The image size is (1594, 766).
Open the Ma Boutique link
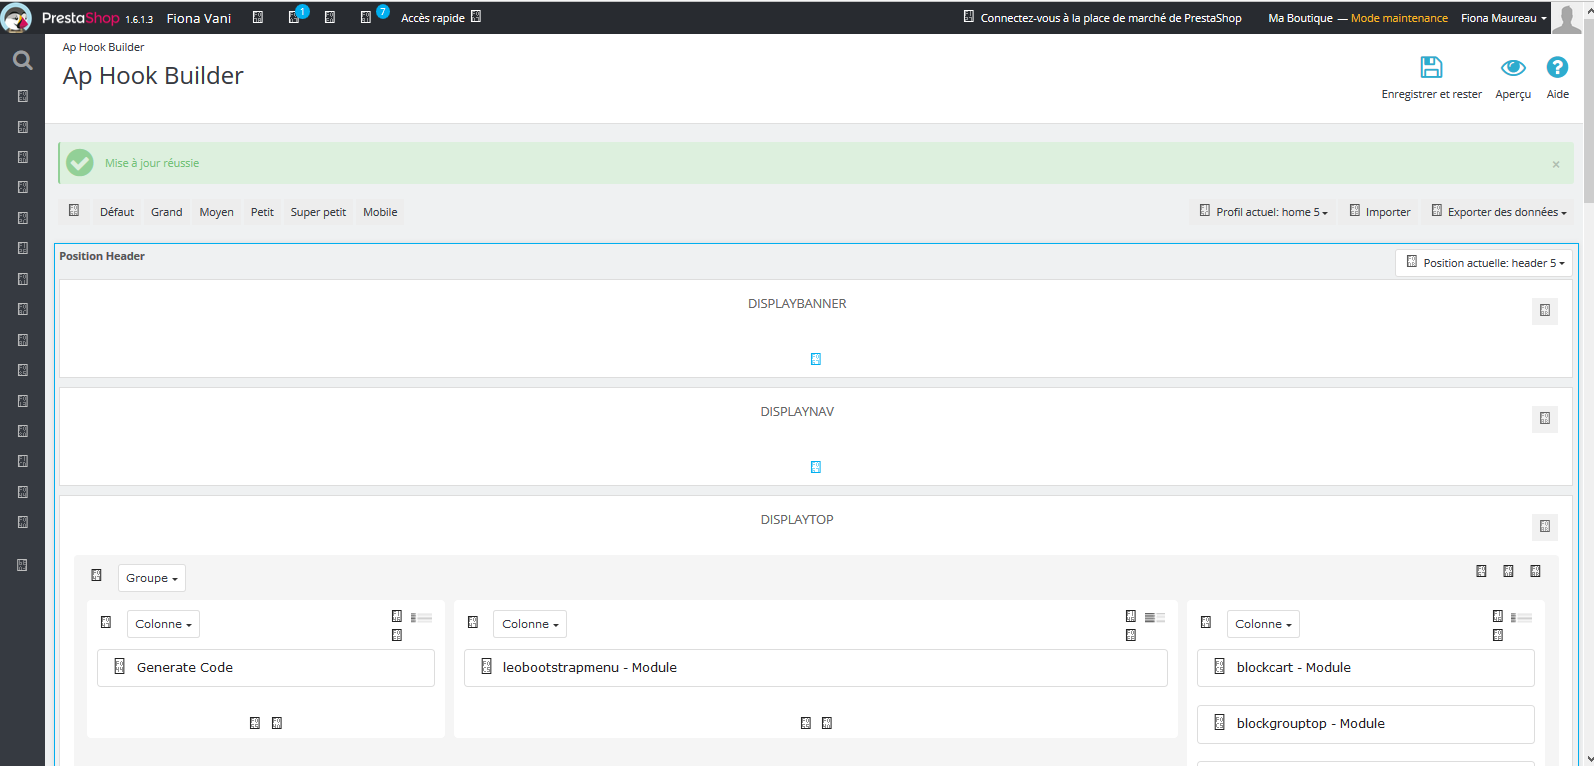click(x=1300, y=18)
